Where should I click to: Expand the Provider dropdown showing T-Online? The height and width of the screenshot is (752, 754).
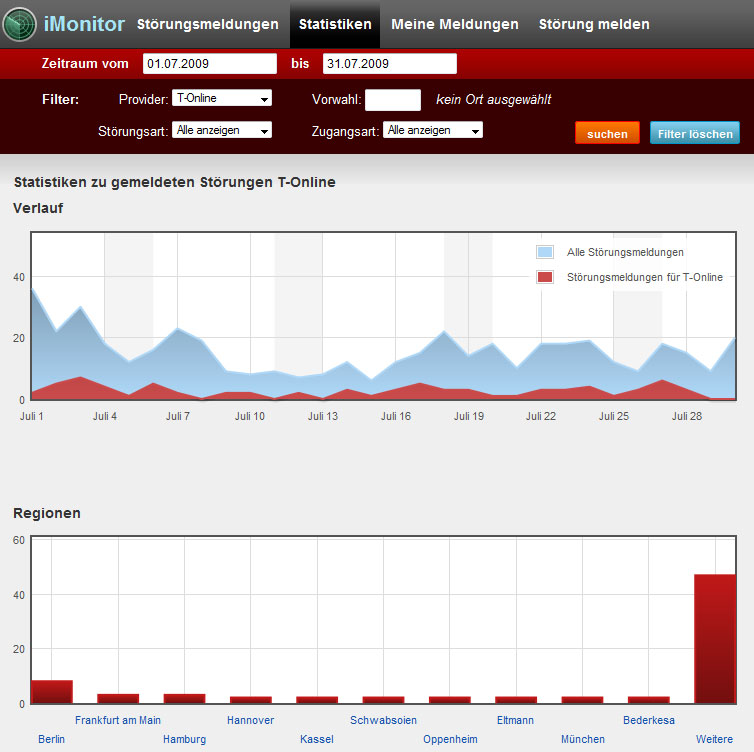pyautogui.click(x=222, y=98)
